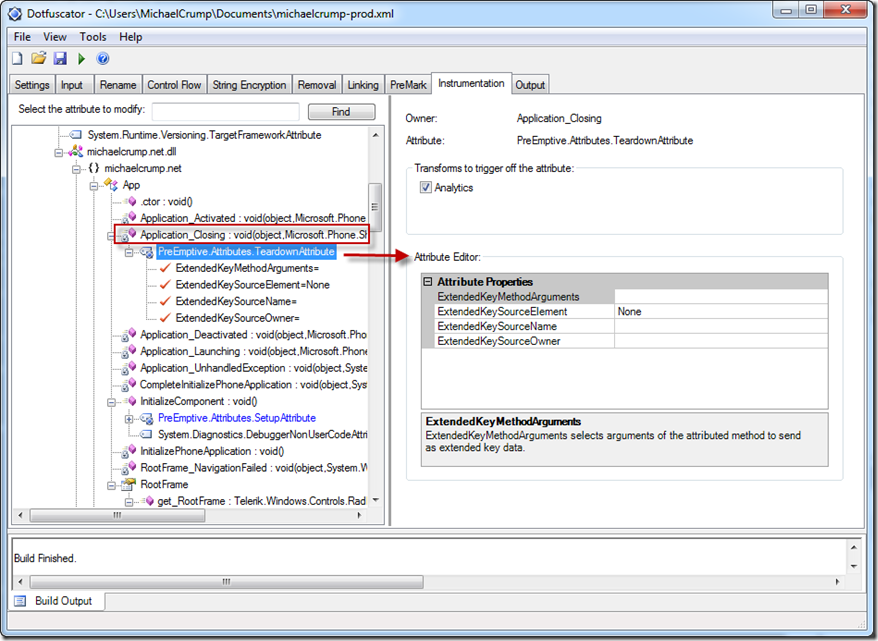Click the attribute search input field
The height and width of the screenshot is (641, 878).
pos(226,111)
